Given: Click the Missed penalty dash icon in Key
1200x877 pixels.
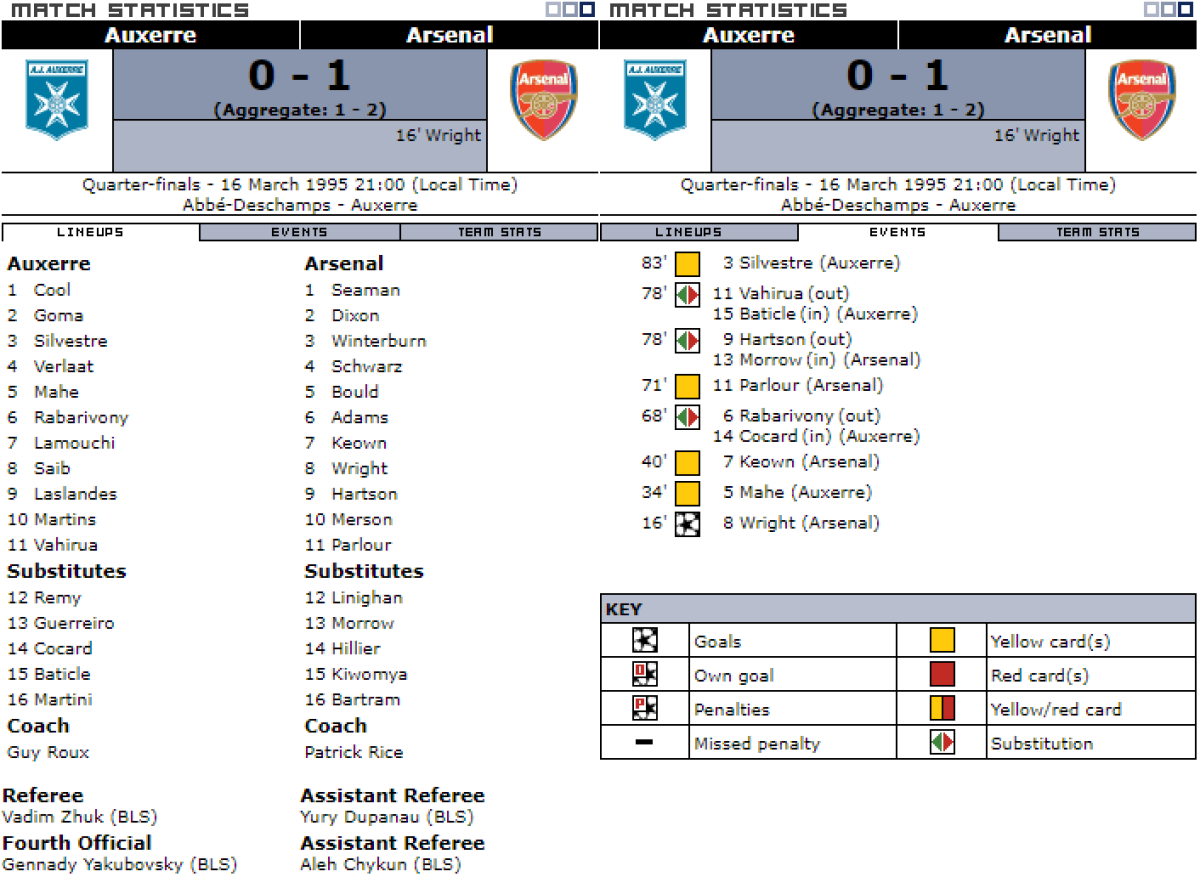Looking at the screenshot, I should coord(644,743).
